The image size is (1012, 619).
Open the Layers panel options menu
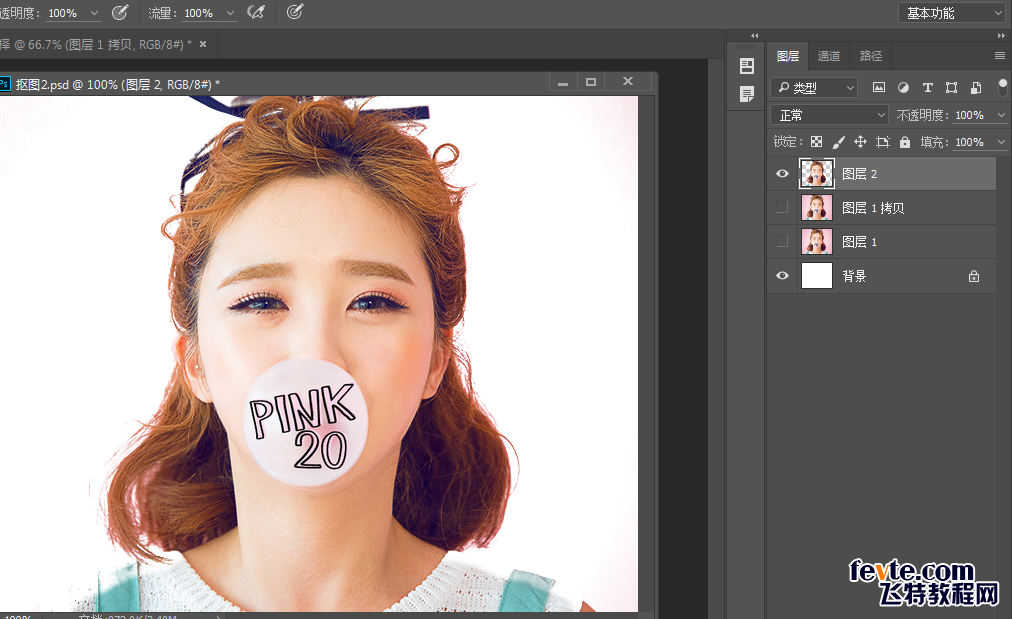tap(1000, 56)
